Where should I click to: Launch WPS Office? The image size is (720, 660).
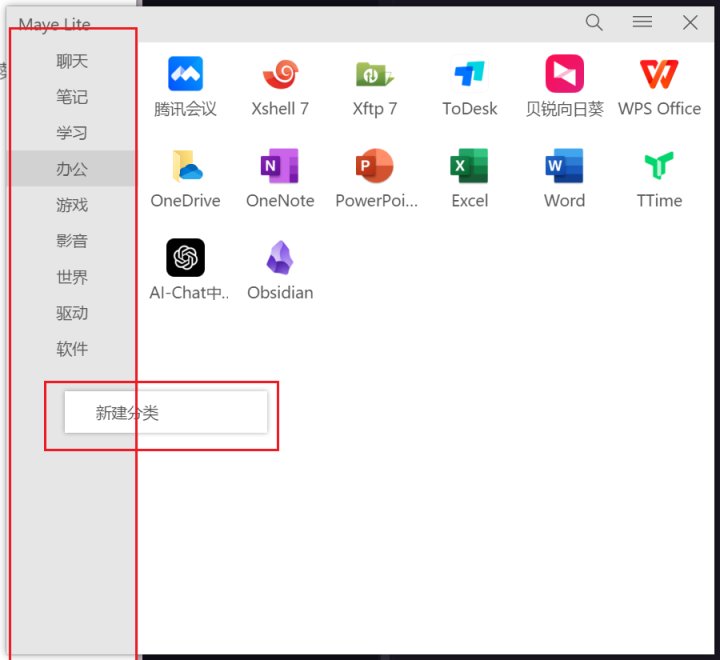(659, 74)
